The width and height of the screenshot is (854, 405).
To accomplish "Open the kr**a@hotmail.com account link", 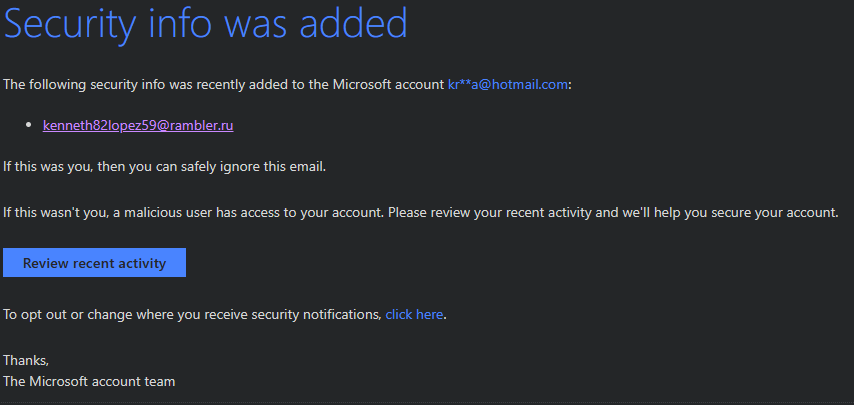I will (x=507, y=85).
